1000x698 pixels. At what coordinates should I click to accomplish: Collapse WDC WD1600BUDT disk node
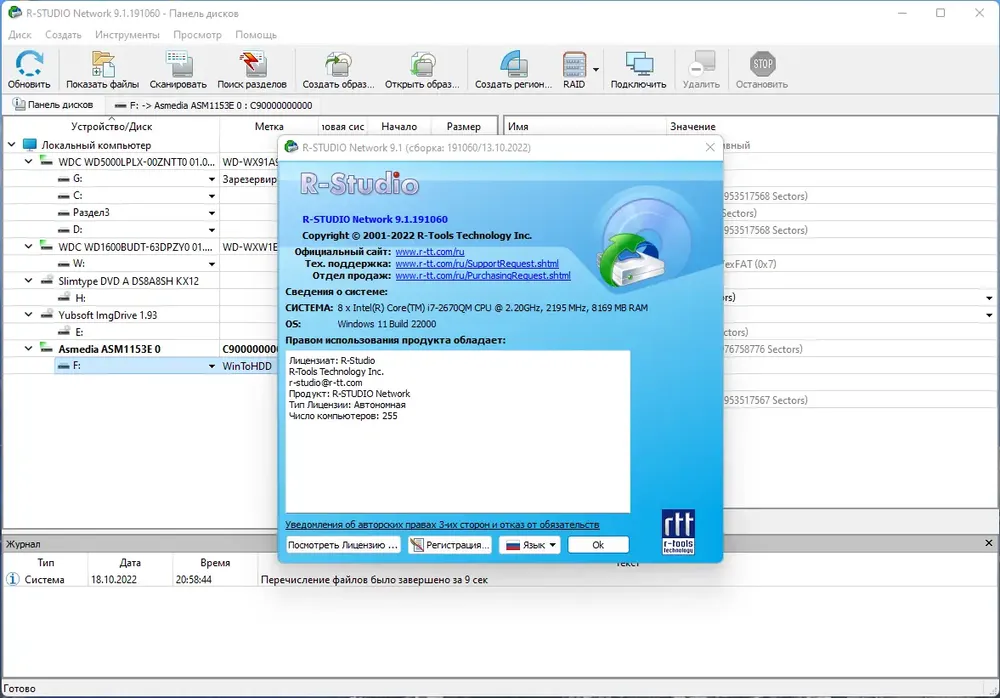point(28,246)
